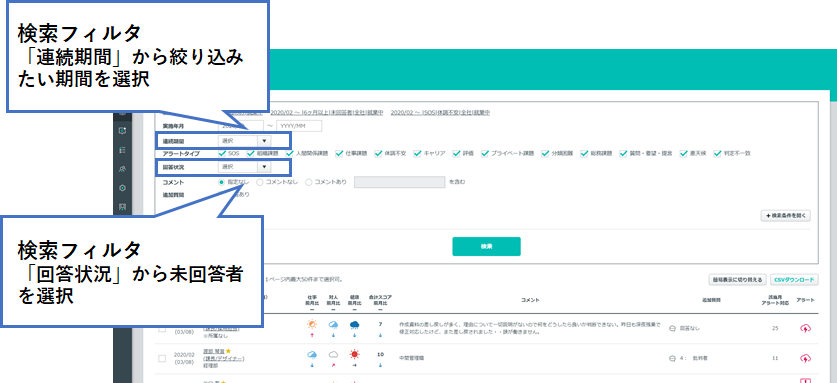Screen dimensions: 837x383
Task: Click the YYYY/MM end month field
Action: (299, 126)
